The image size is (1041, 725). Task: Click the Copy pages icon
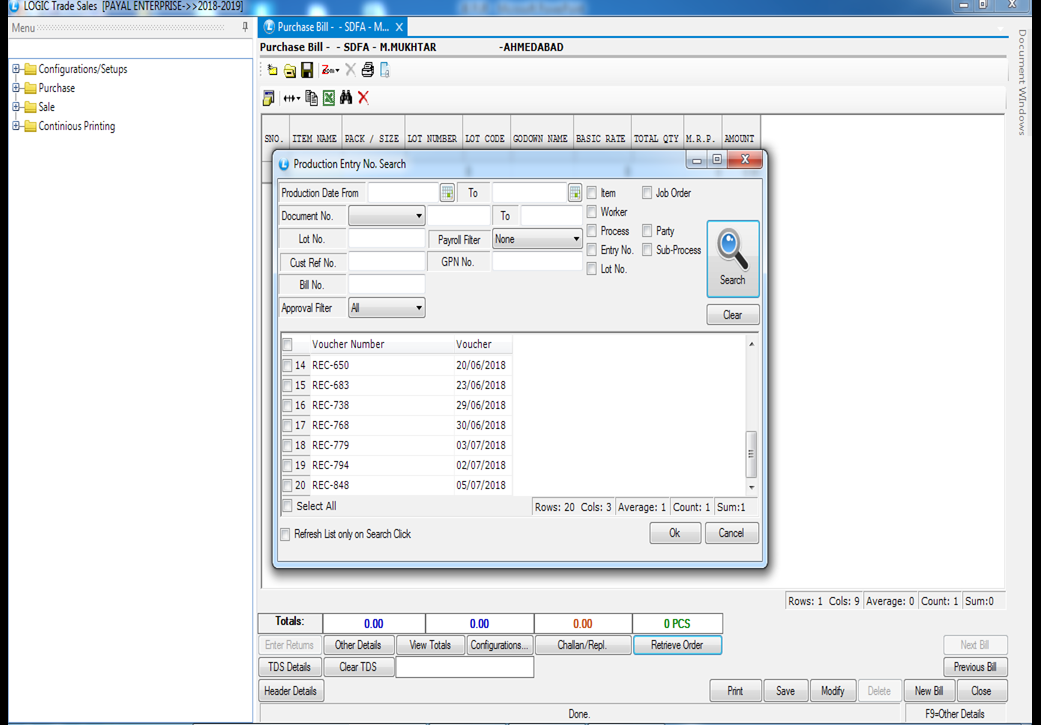(311, 98)
